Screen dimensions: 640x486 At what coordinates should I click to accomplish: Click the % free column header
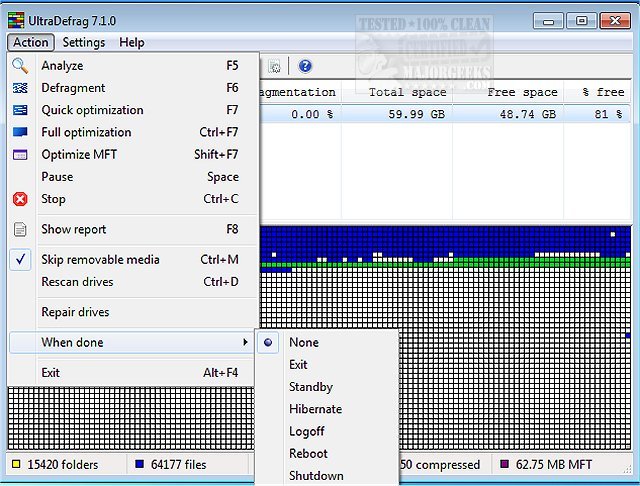(x=598, y=92)
